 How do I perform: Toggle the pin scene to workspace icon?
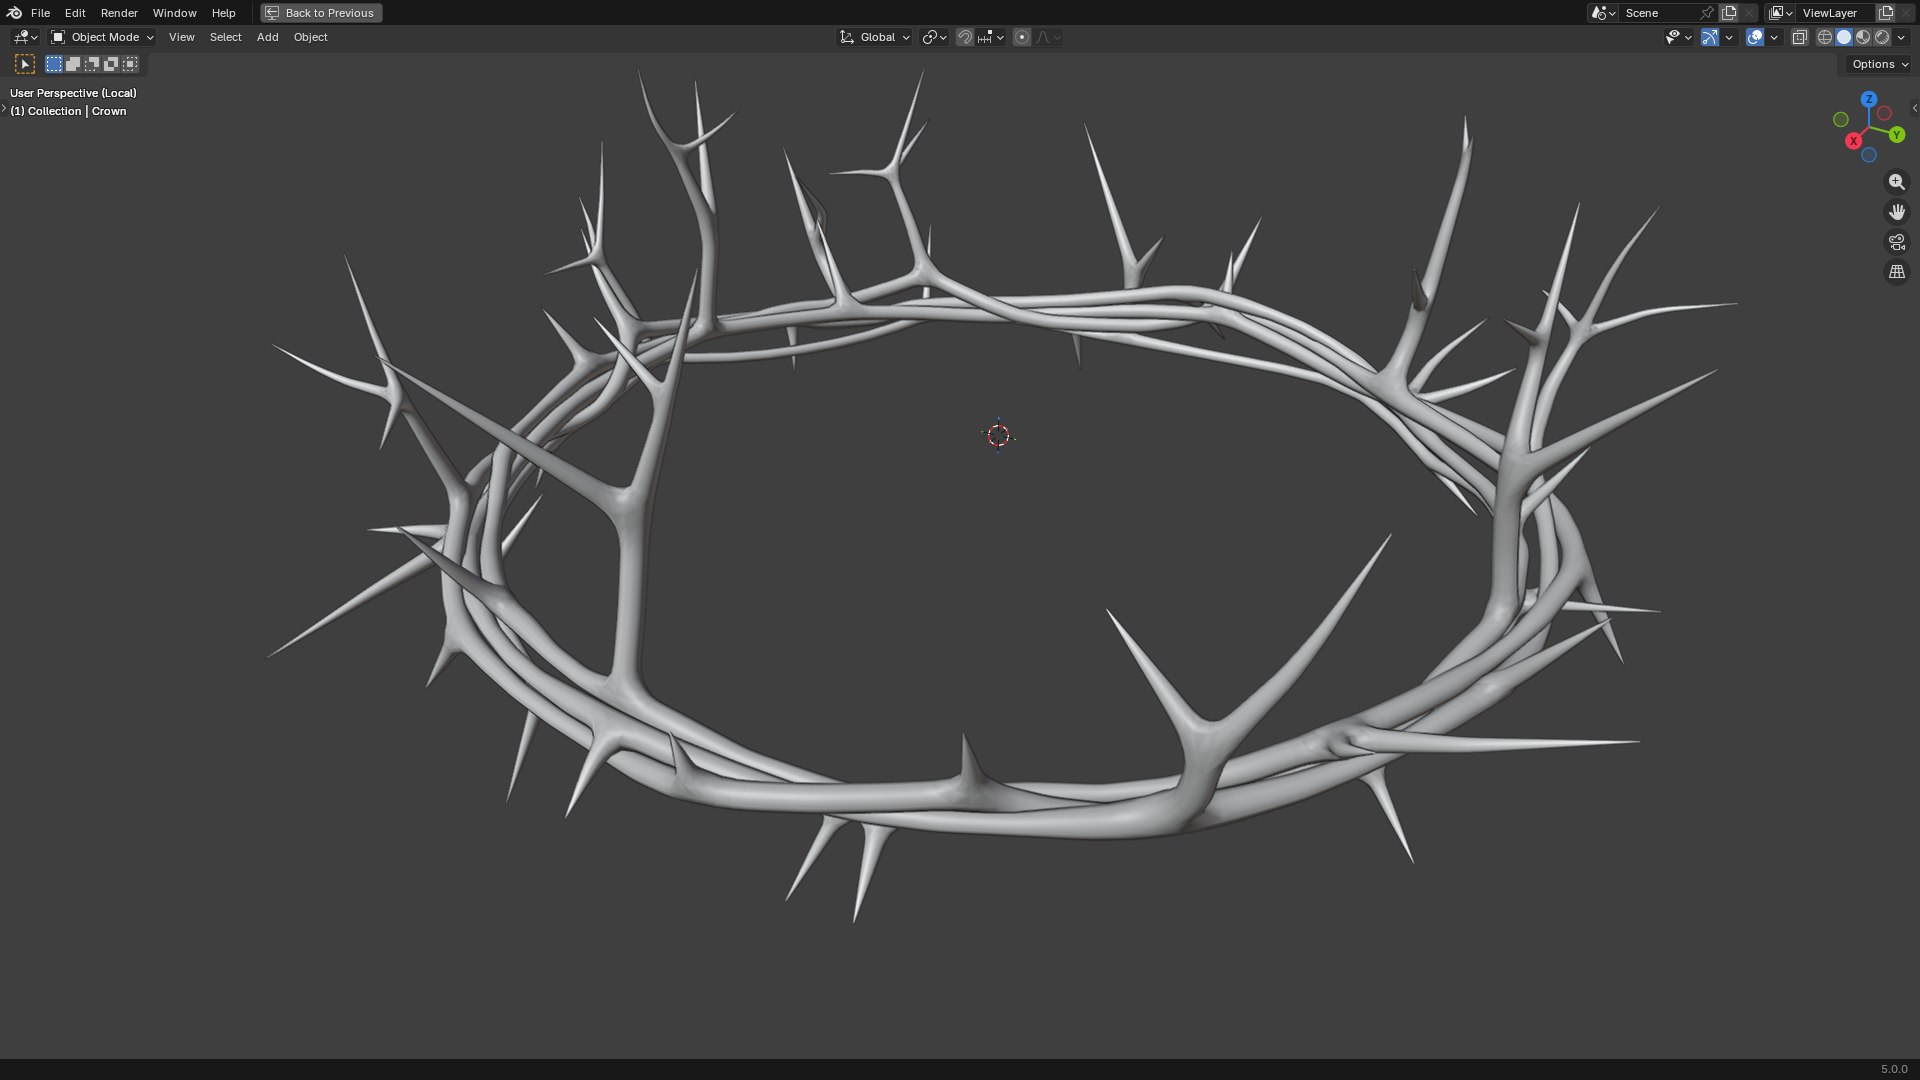tap(1707, 13)
